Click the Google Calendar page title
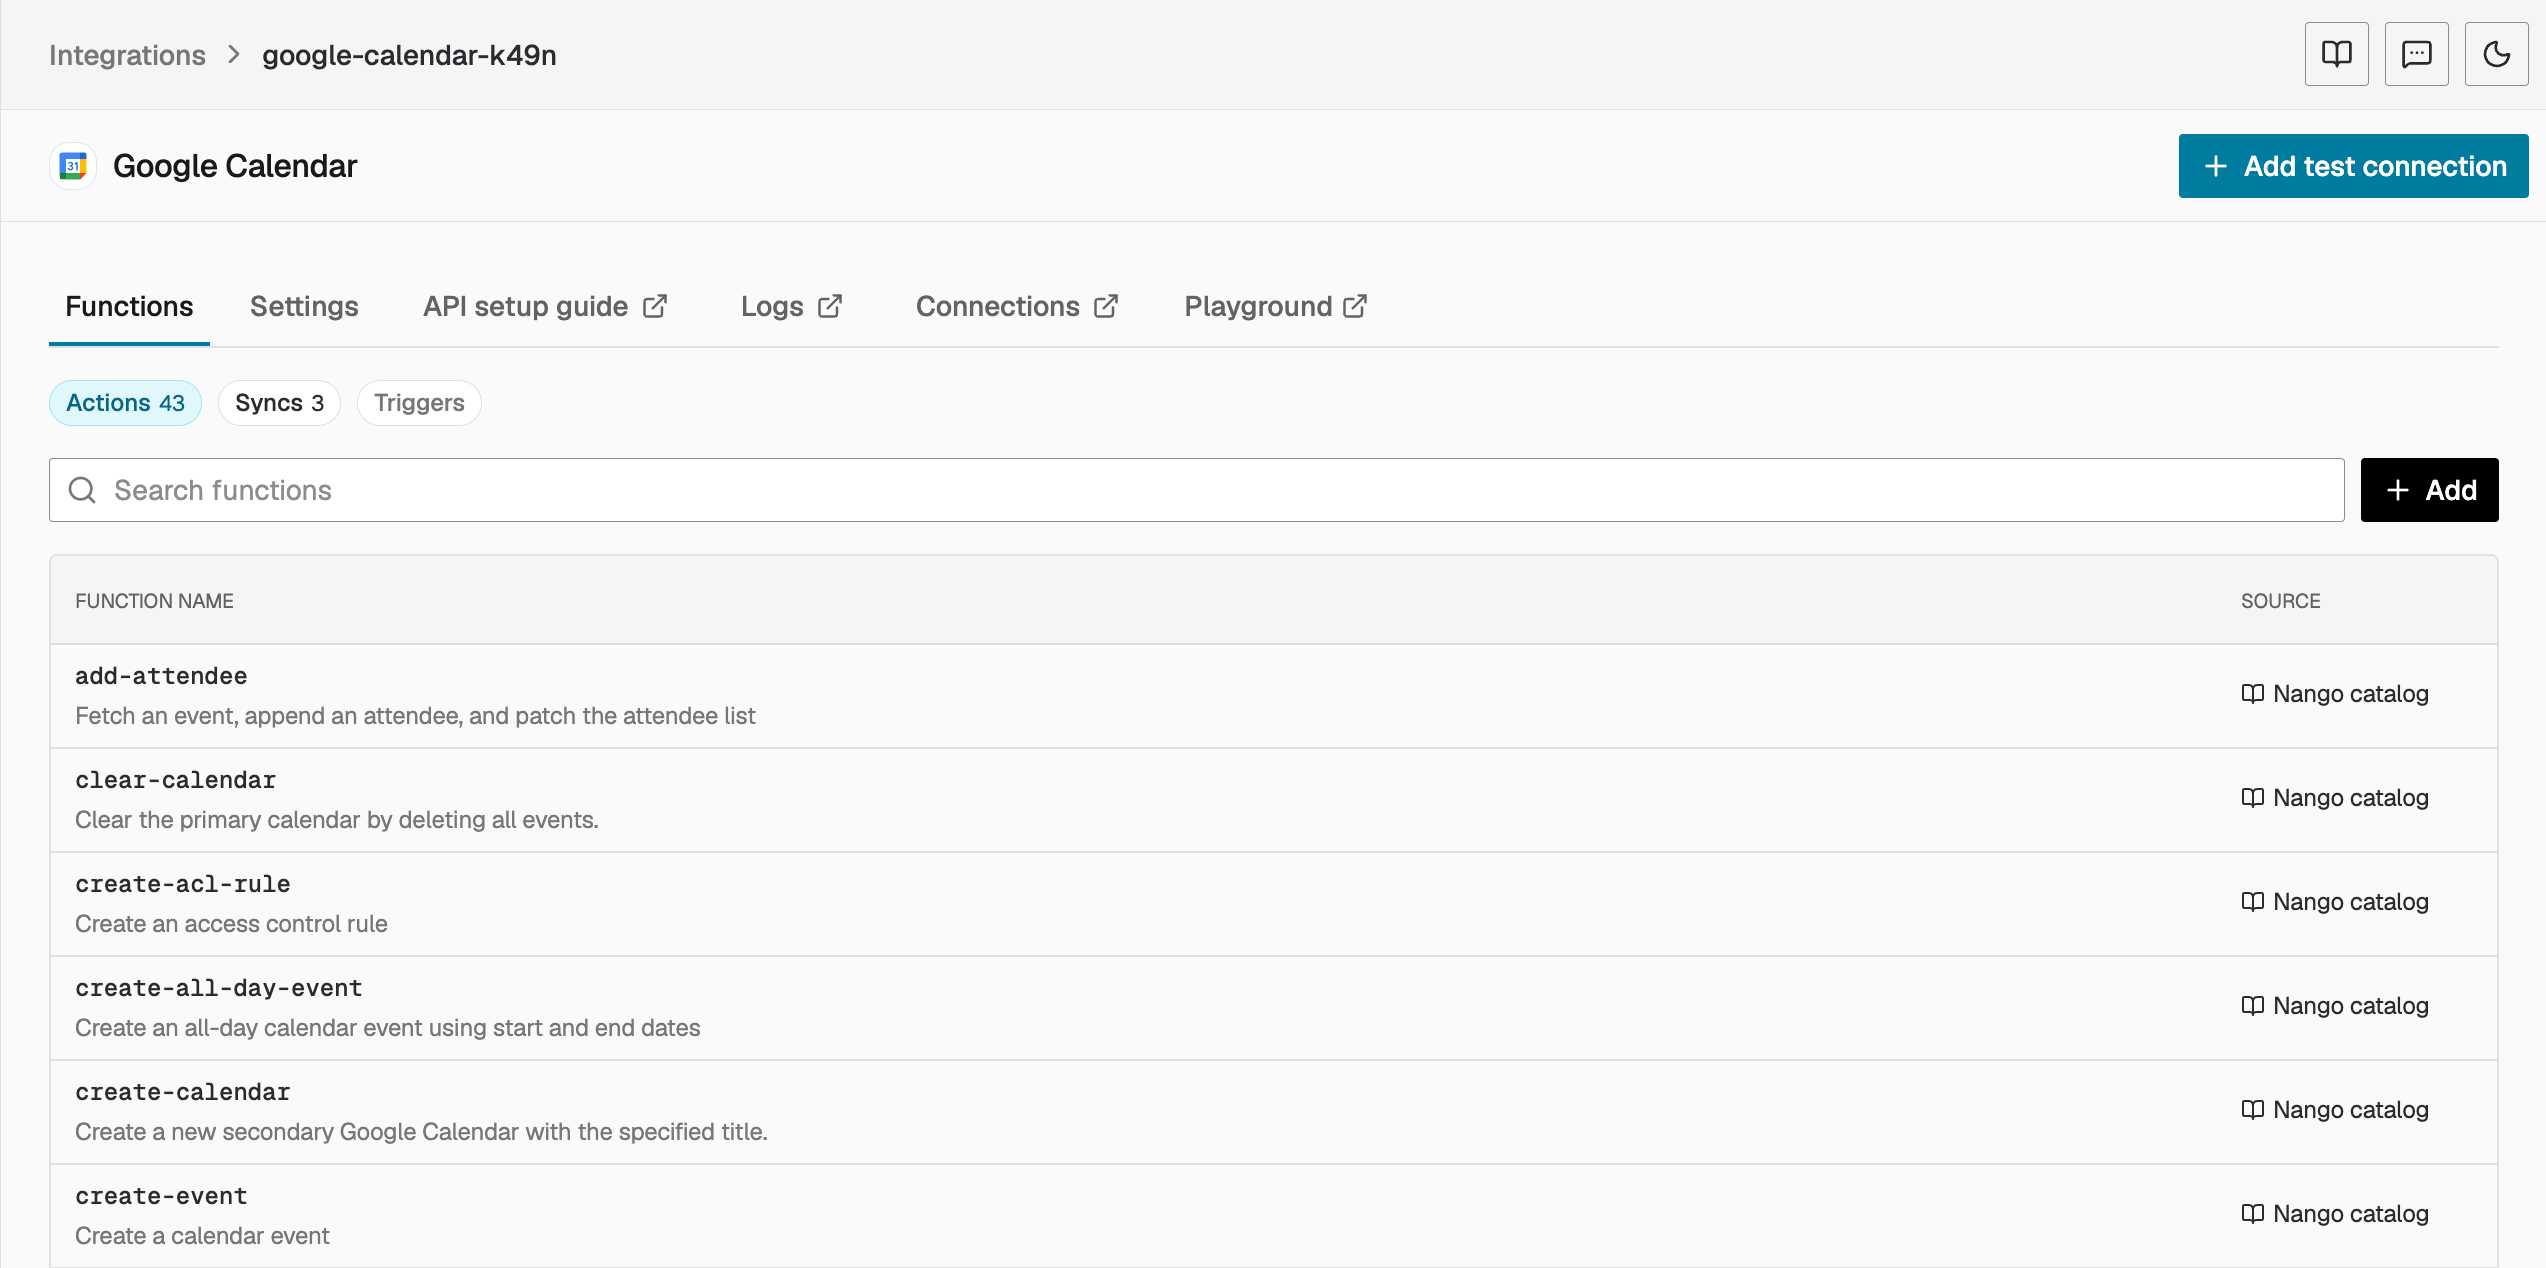This screenshot has width=2546, height=1268. (x=234, y=166)
